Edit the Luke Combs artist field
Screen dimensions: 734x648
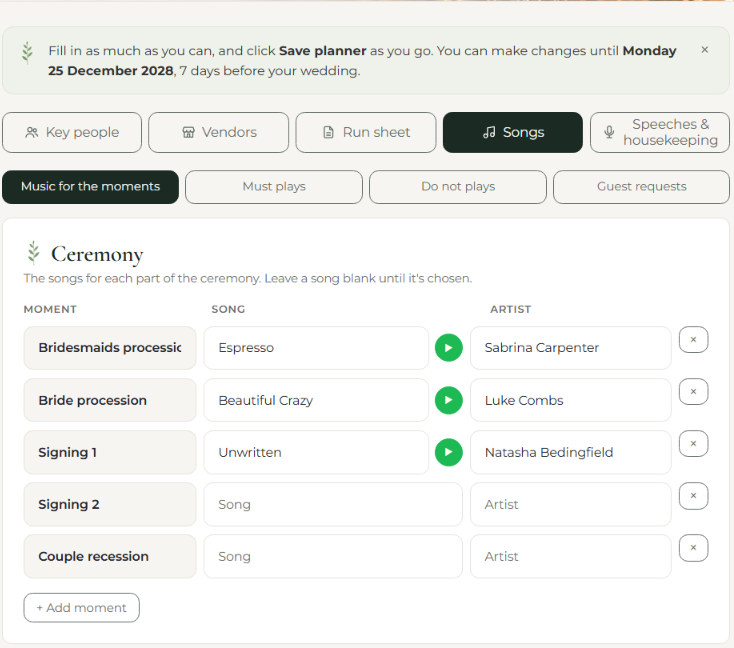[x=571, y=400]
